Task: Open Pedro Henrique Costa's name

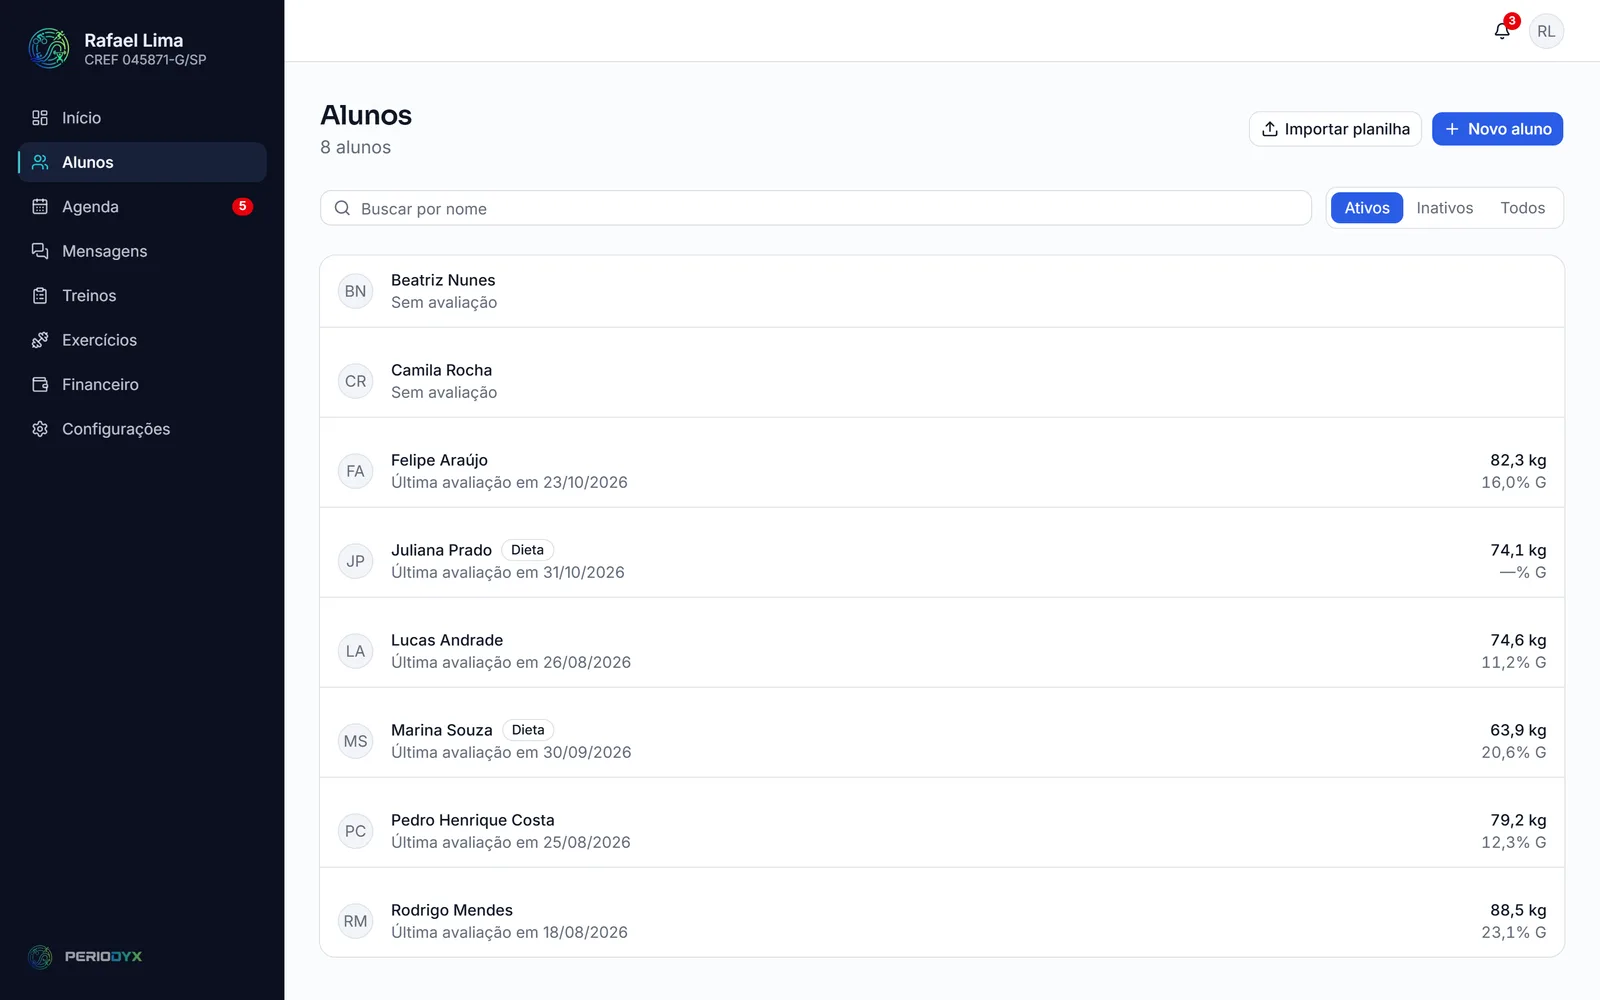Action: (x=472, y=820)
